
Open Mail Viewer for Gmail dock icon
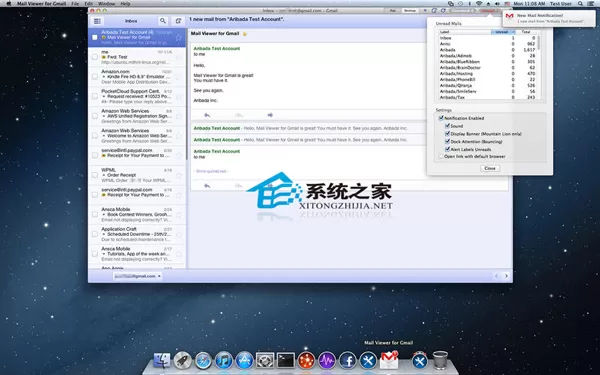click(389, 360)
